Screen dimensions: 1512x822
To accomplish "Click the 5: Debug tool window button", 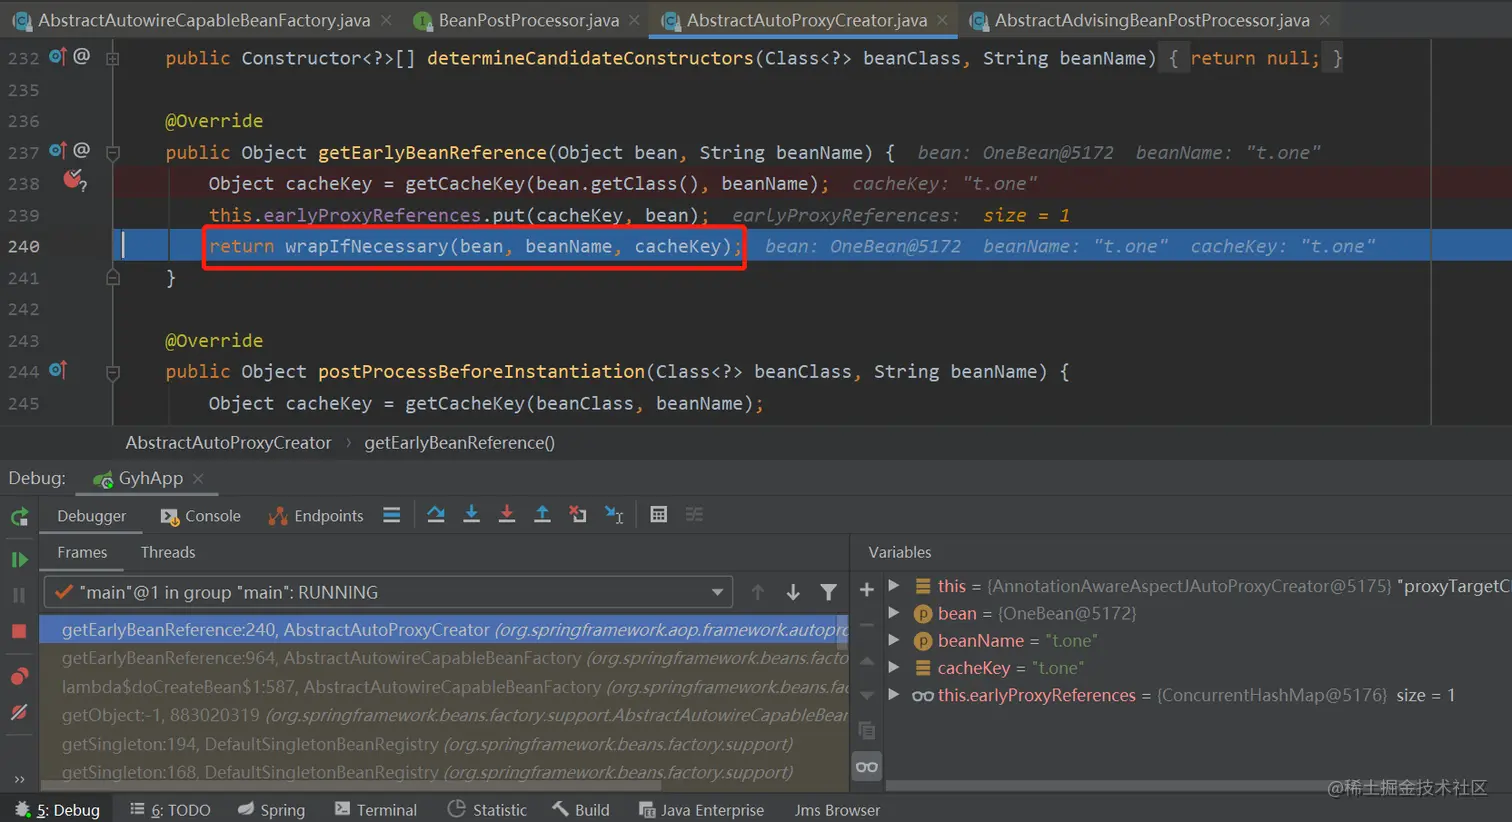I will click(x=57, y=809).
